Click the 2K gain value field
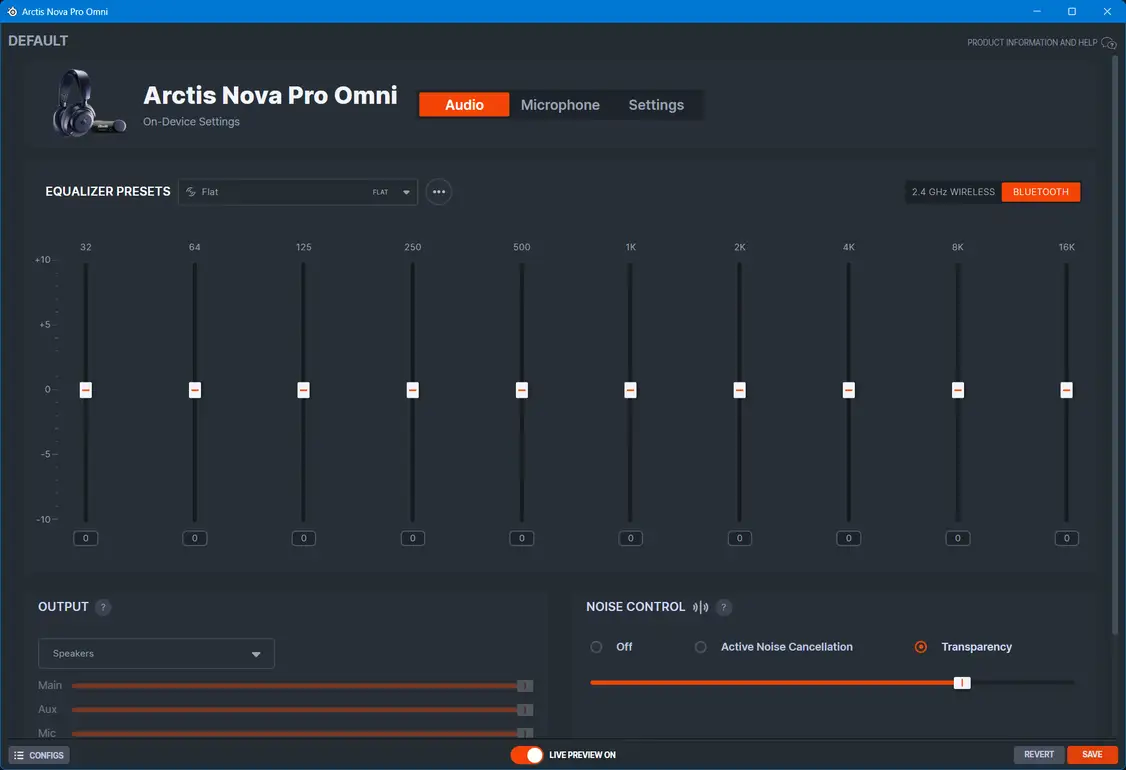Screen dimensions: 1126x770 click(x=740, y=538)
